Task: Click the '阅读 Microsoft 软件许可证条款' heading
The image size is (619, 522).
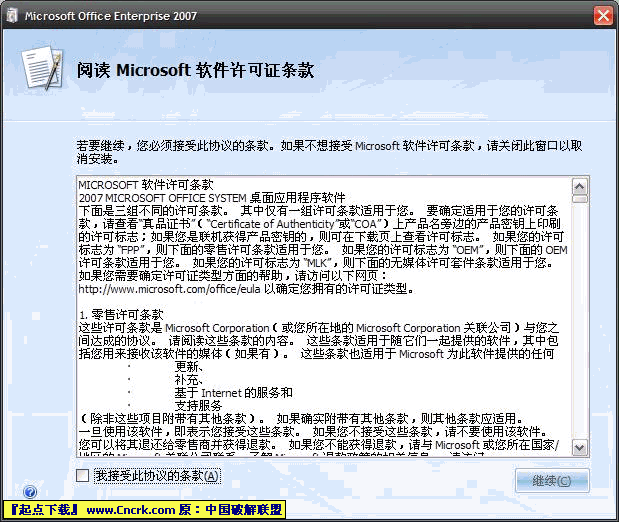Action: 195,70
